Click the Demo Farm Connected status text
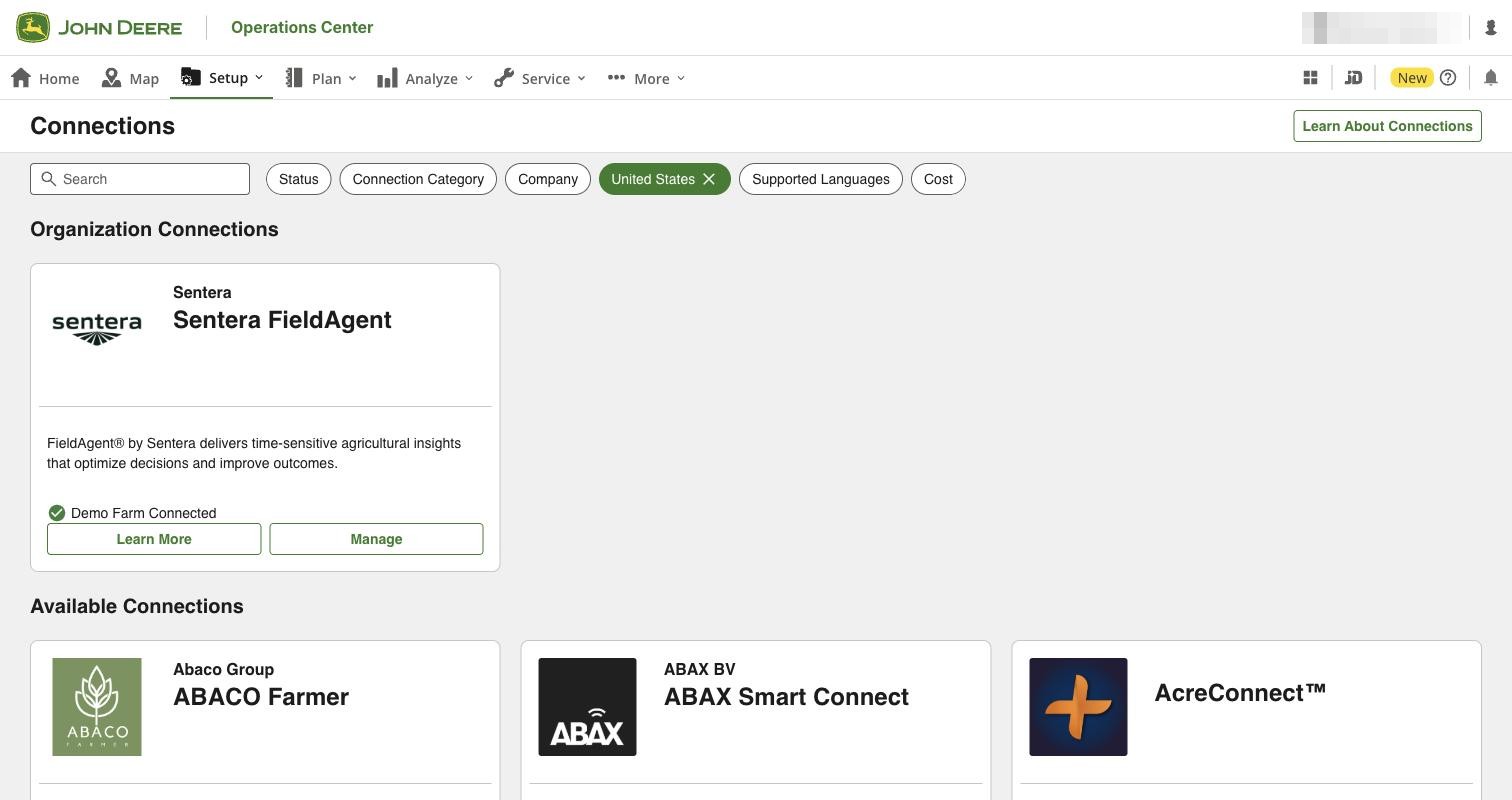Screen dimensions: 1512x800 point(144,513)
